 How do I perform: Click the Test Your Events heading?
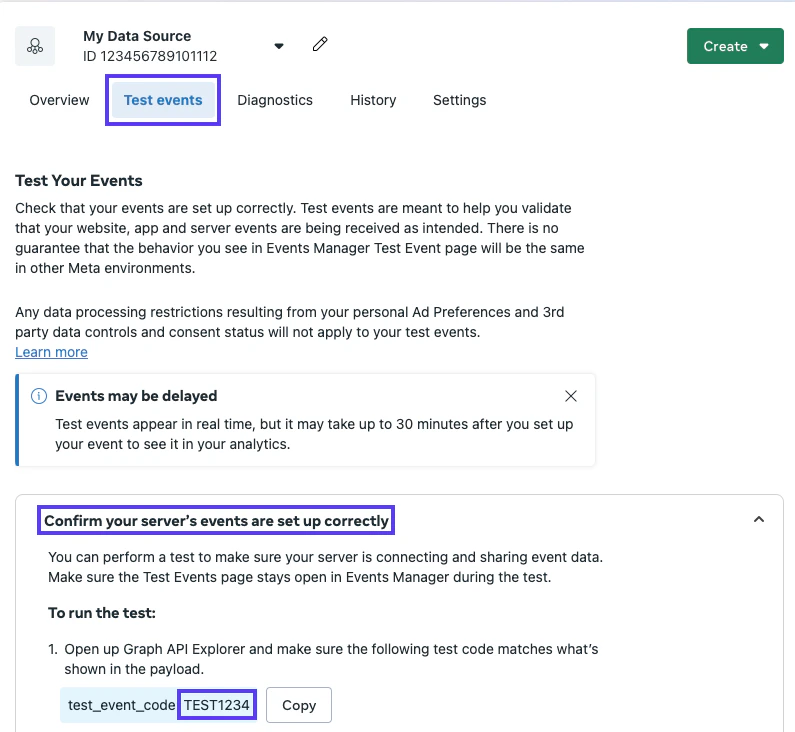(79, 181)
